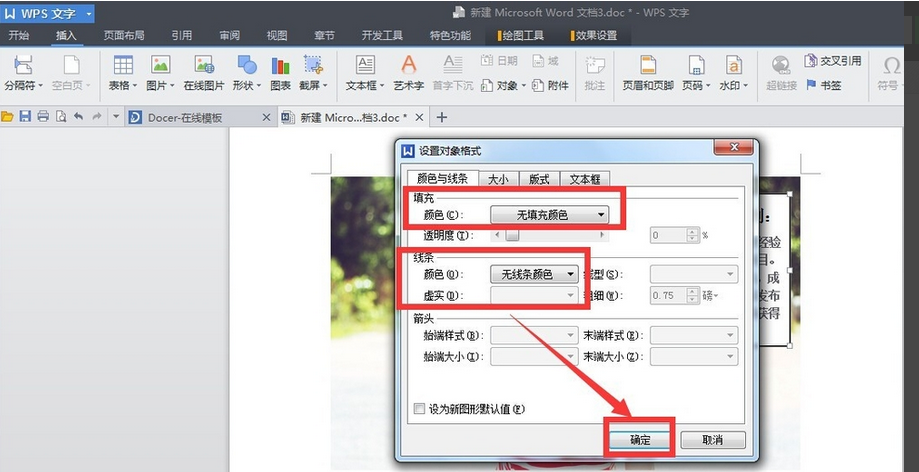Insert a text box (文本框)

coord(365,73)
